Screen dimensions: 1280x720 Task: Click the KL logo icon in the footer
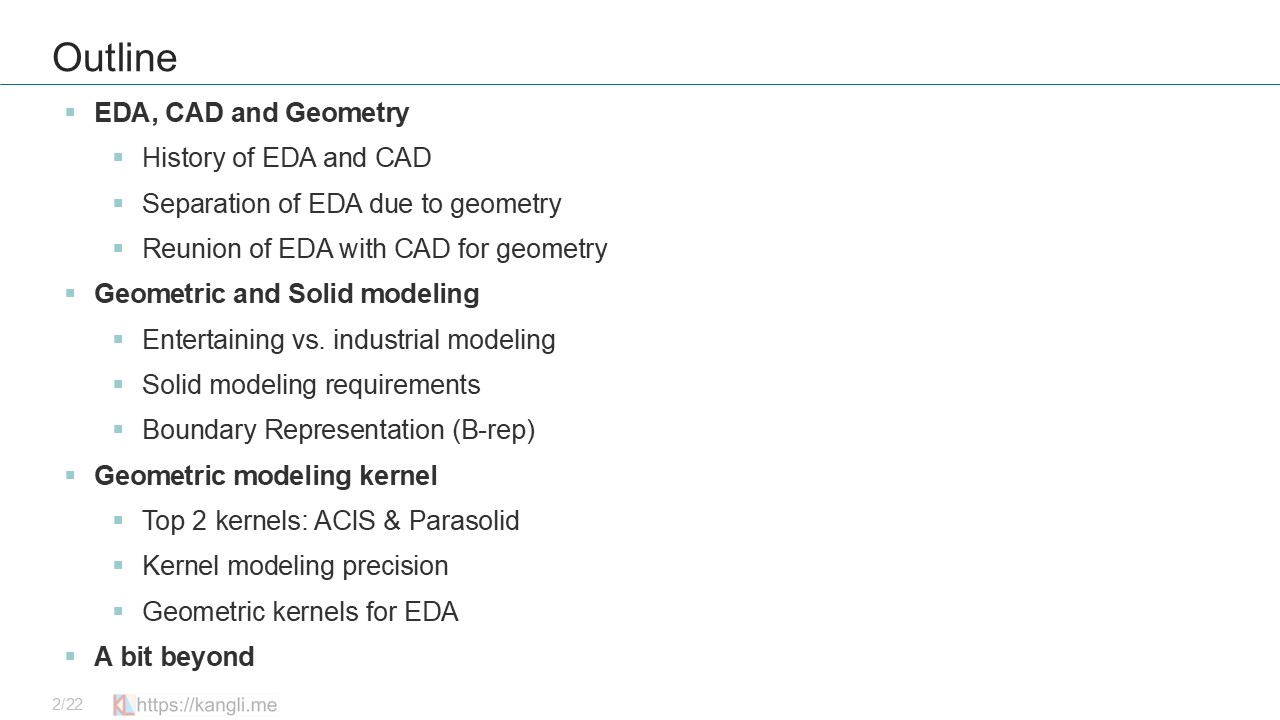[124, 705]
